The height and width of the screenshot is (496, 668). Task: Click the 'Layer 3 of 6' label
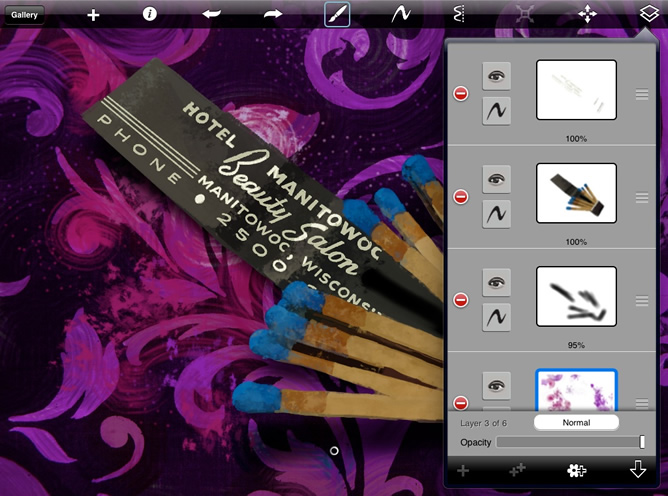484,423
